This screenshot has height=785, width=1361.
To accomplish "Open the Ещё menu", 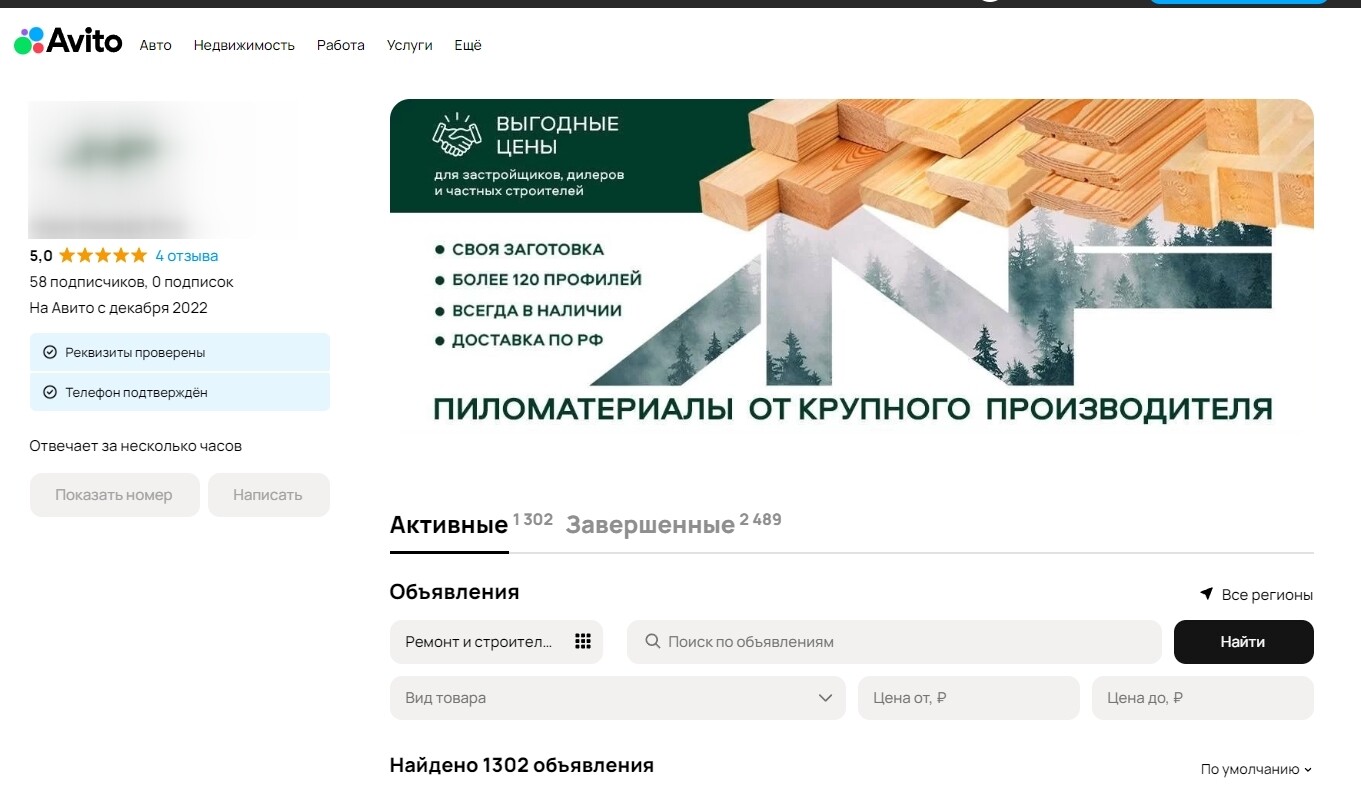I will pyautogui.click(x=468, y=46).
